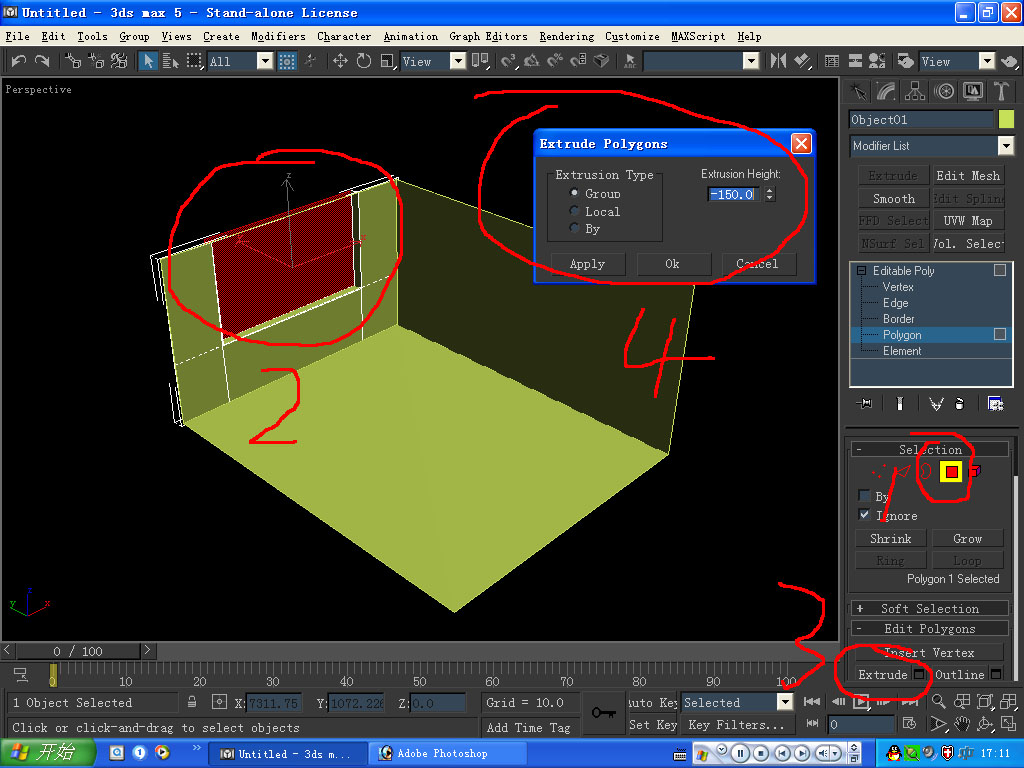Screen dimensions: 1024x768
Task: Click Configure Modifier Sets icon
Action: pos(995,404)
